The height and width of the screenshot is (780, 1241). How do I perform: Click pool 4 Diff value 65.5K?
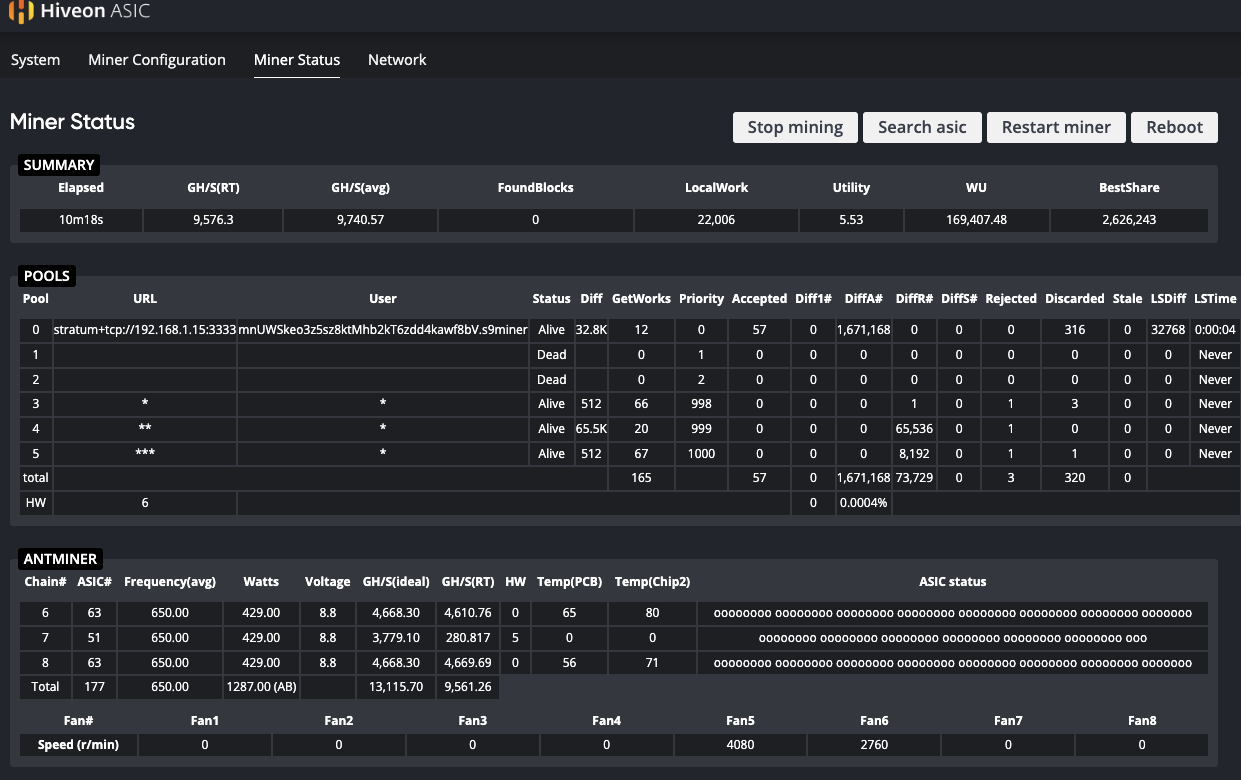[591, 428]
